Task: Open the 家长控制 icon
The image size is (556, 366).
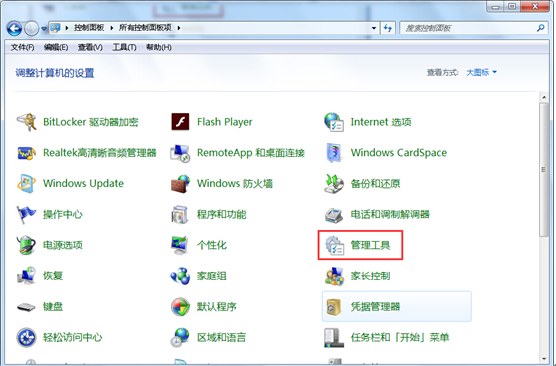Action: click(334, 276)
